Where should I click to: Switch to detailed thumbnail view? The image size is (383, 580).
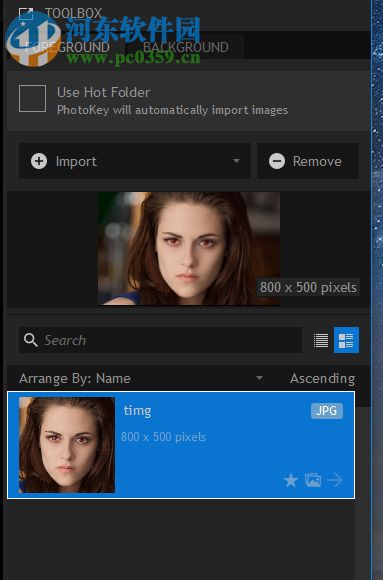346,340
